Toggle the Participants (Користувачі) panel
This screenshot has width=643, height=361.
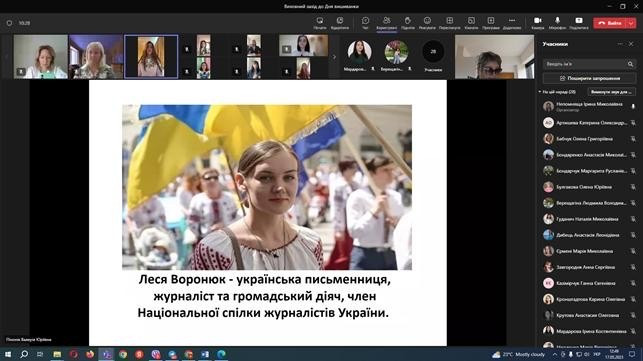[x=386, y=23]
